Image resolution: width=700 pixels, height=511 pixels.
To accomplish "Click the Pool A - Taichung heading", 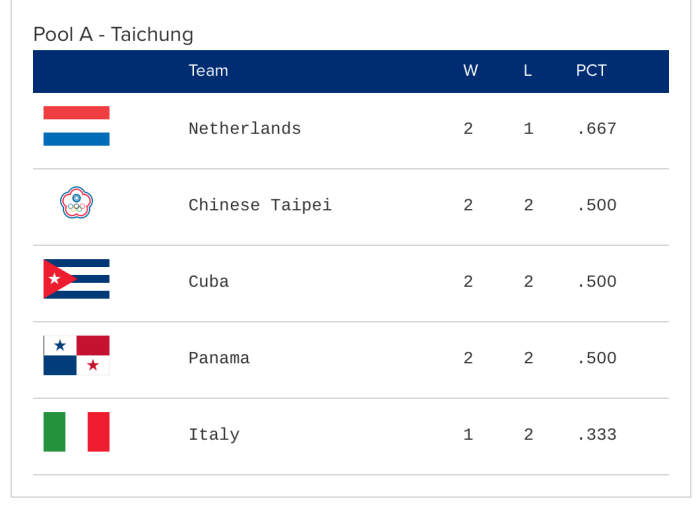I will tap(113, 34).
